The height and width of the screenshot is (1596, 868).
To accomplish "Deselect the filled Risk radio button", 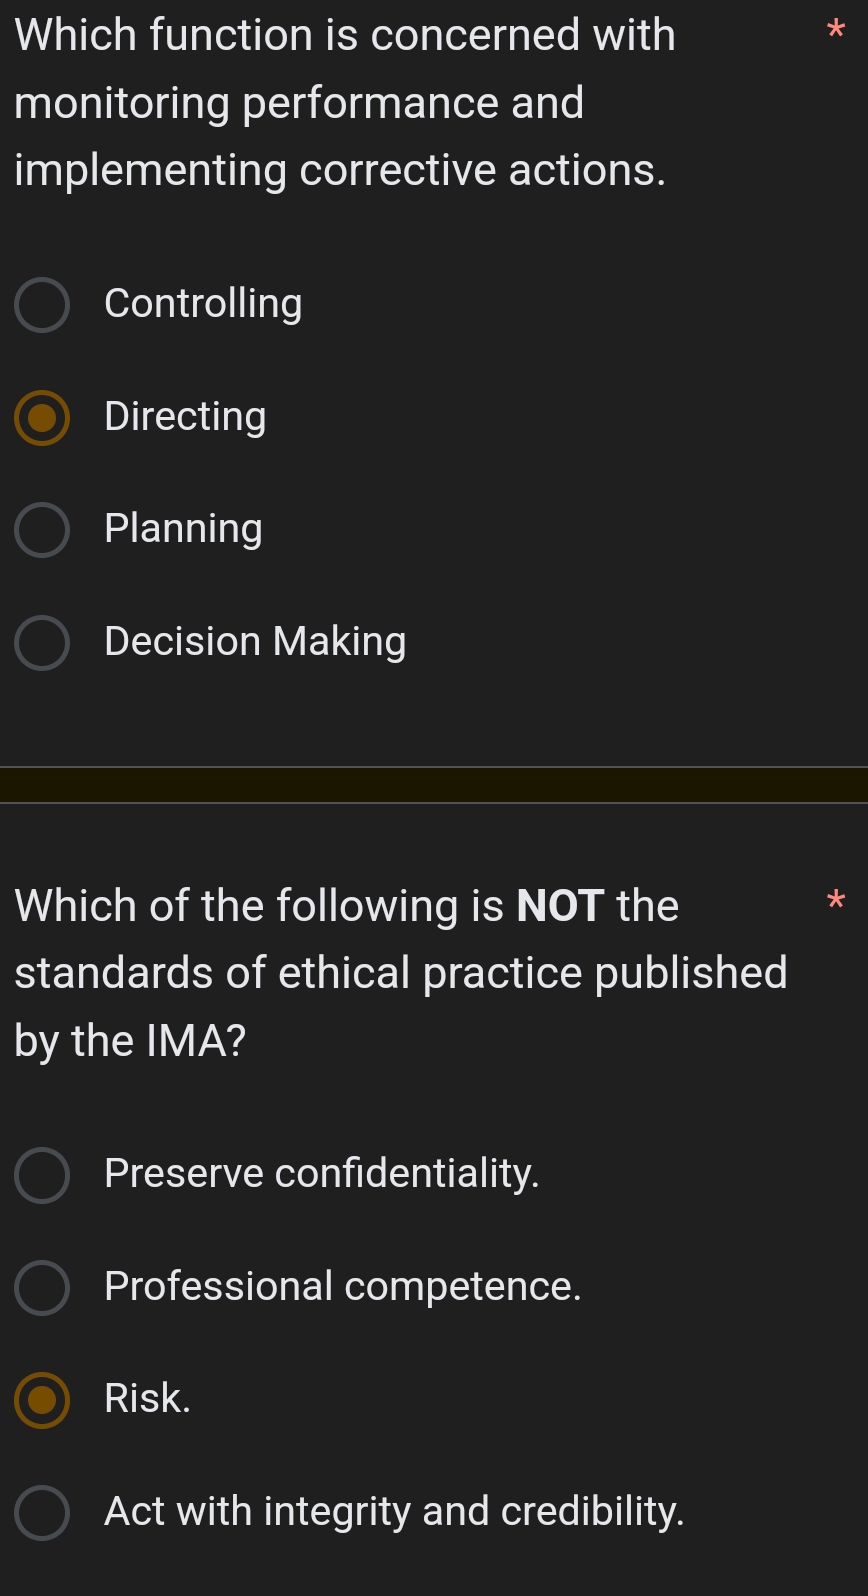I will [x=42, y=1400].
